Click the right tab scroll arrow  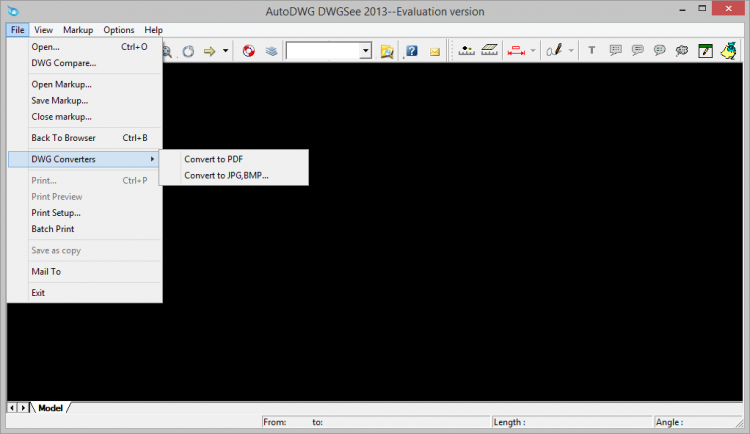pos(22,408)
